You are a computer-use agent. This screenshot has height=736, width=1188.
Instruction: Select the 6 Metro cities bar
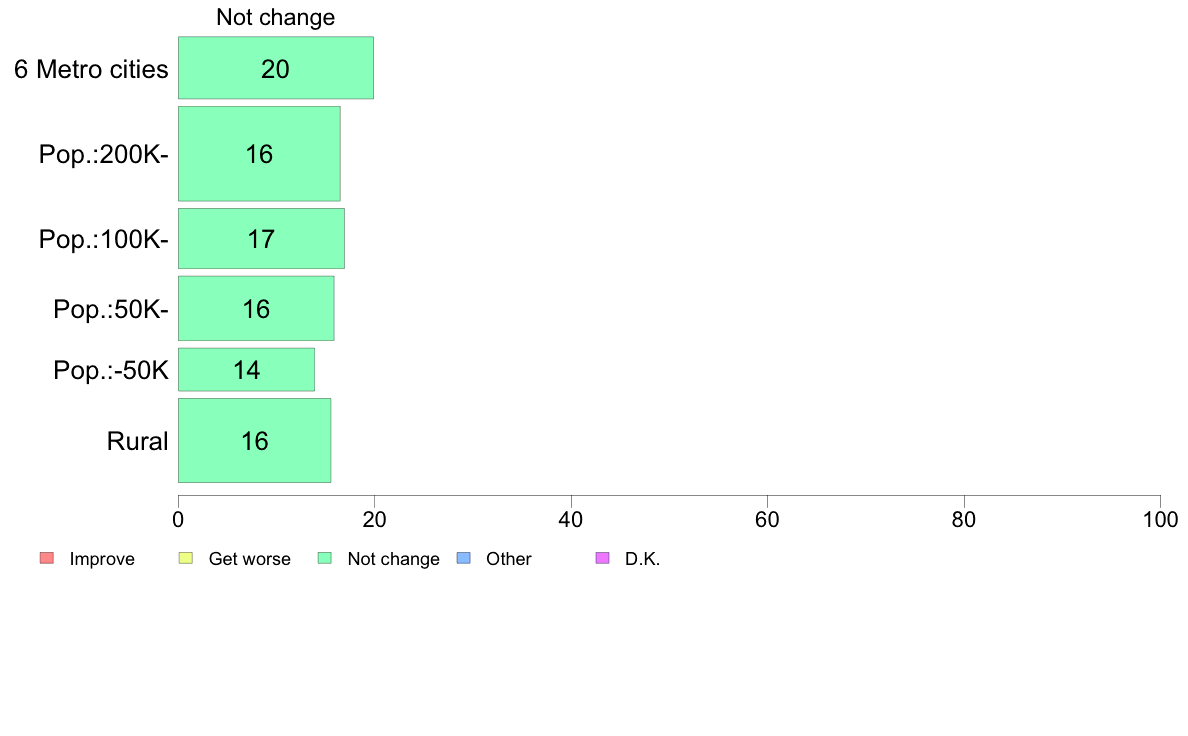pos(276,68)
